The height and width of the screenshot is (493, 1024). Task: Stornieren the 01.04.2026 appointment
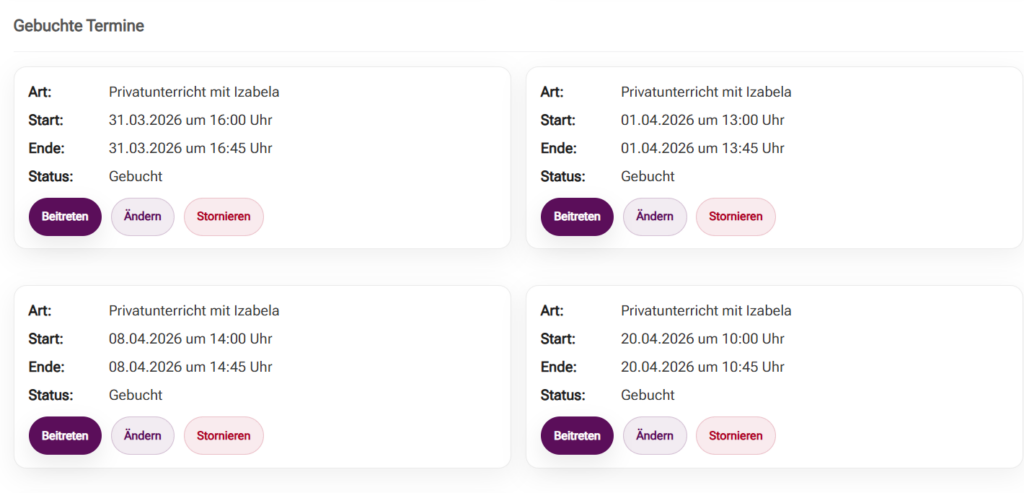[736, 217]
